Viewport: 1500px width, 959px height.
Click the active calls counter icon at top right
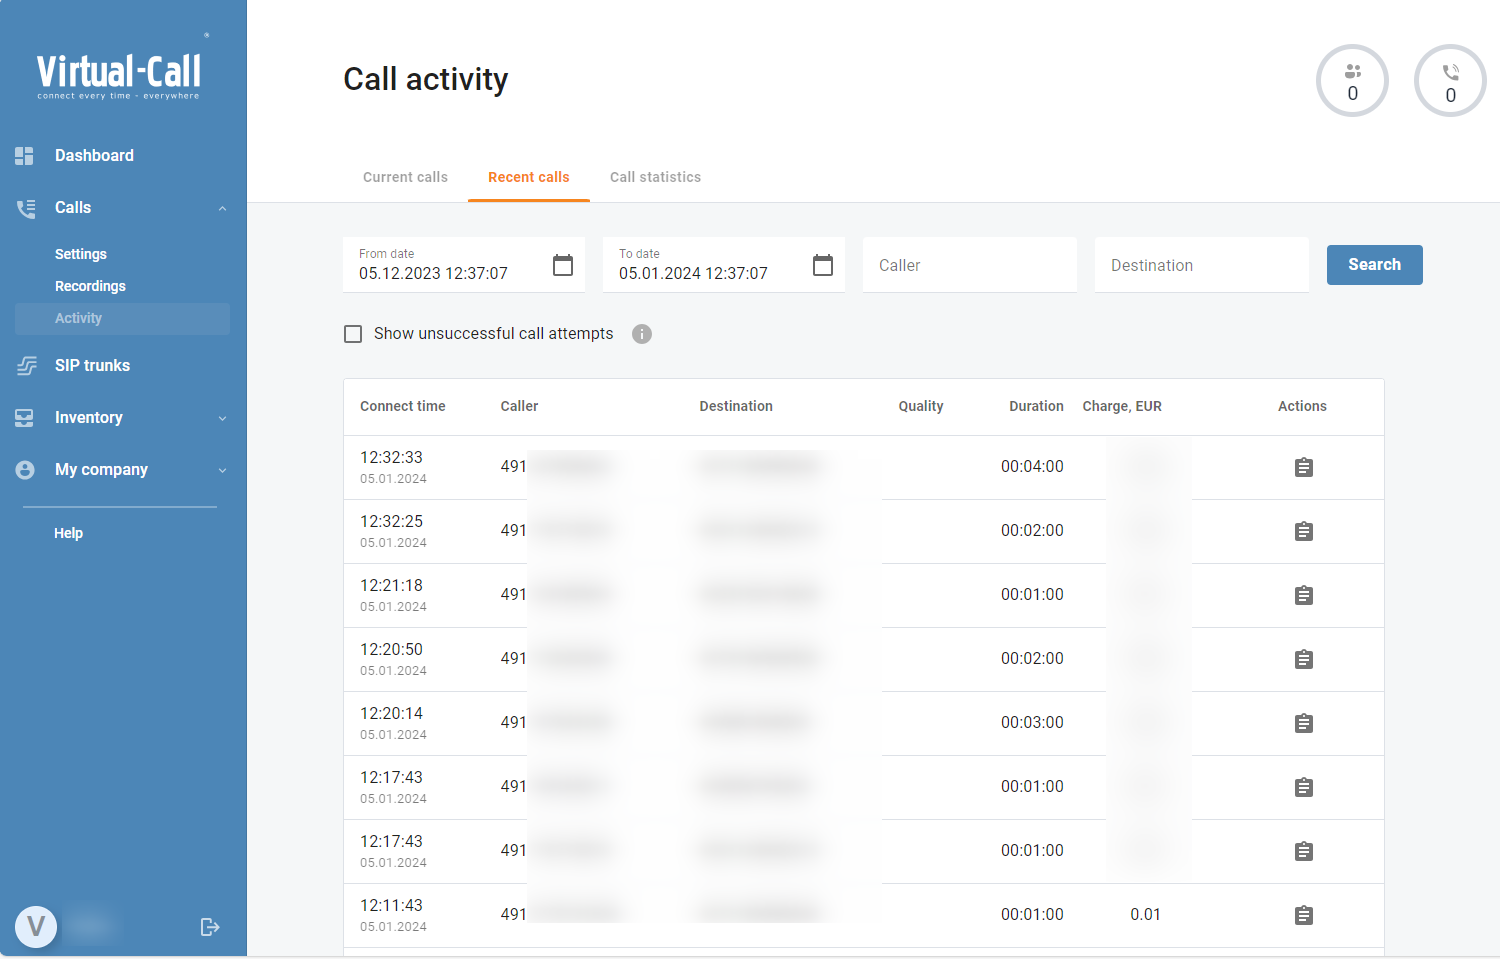tap(1450, 80)
